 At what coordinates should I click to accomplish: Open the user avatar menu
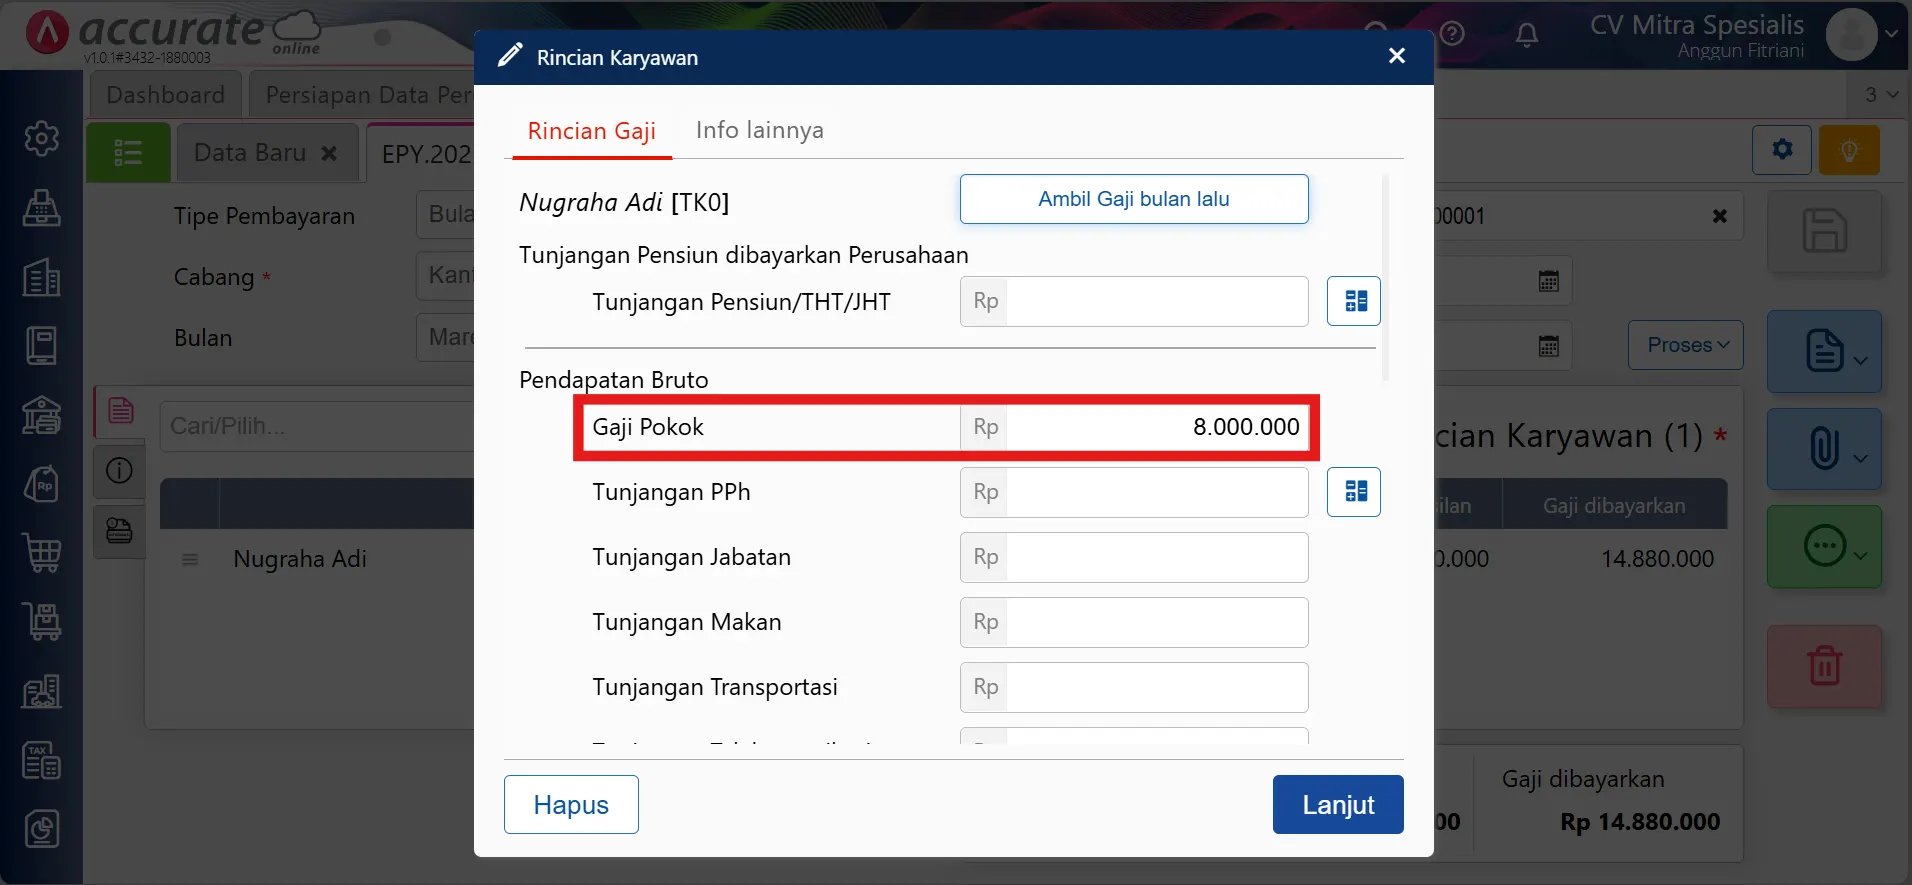click(1861, 34)
